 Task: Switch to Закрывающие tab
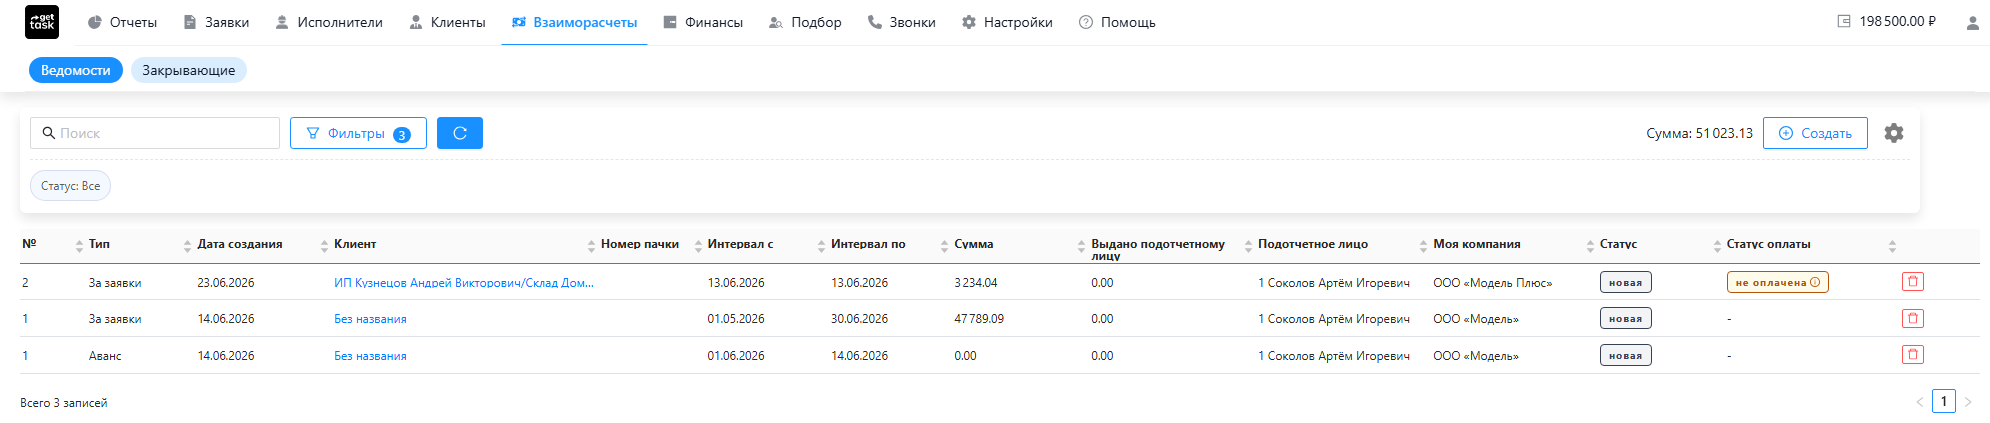(x=189, y=70)
